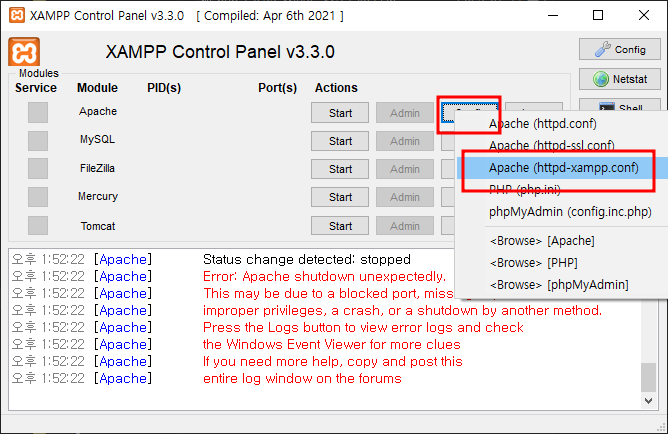Click the Apache Admin button
Screen dimensions: 668x434
pyautogui.click(x=405, y=113)
